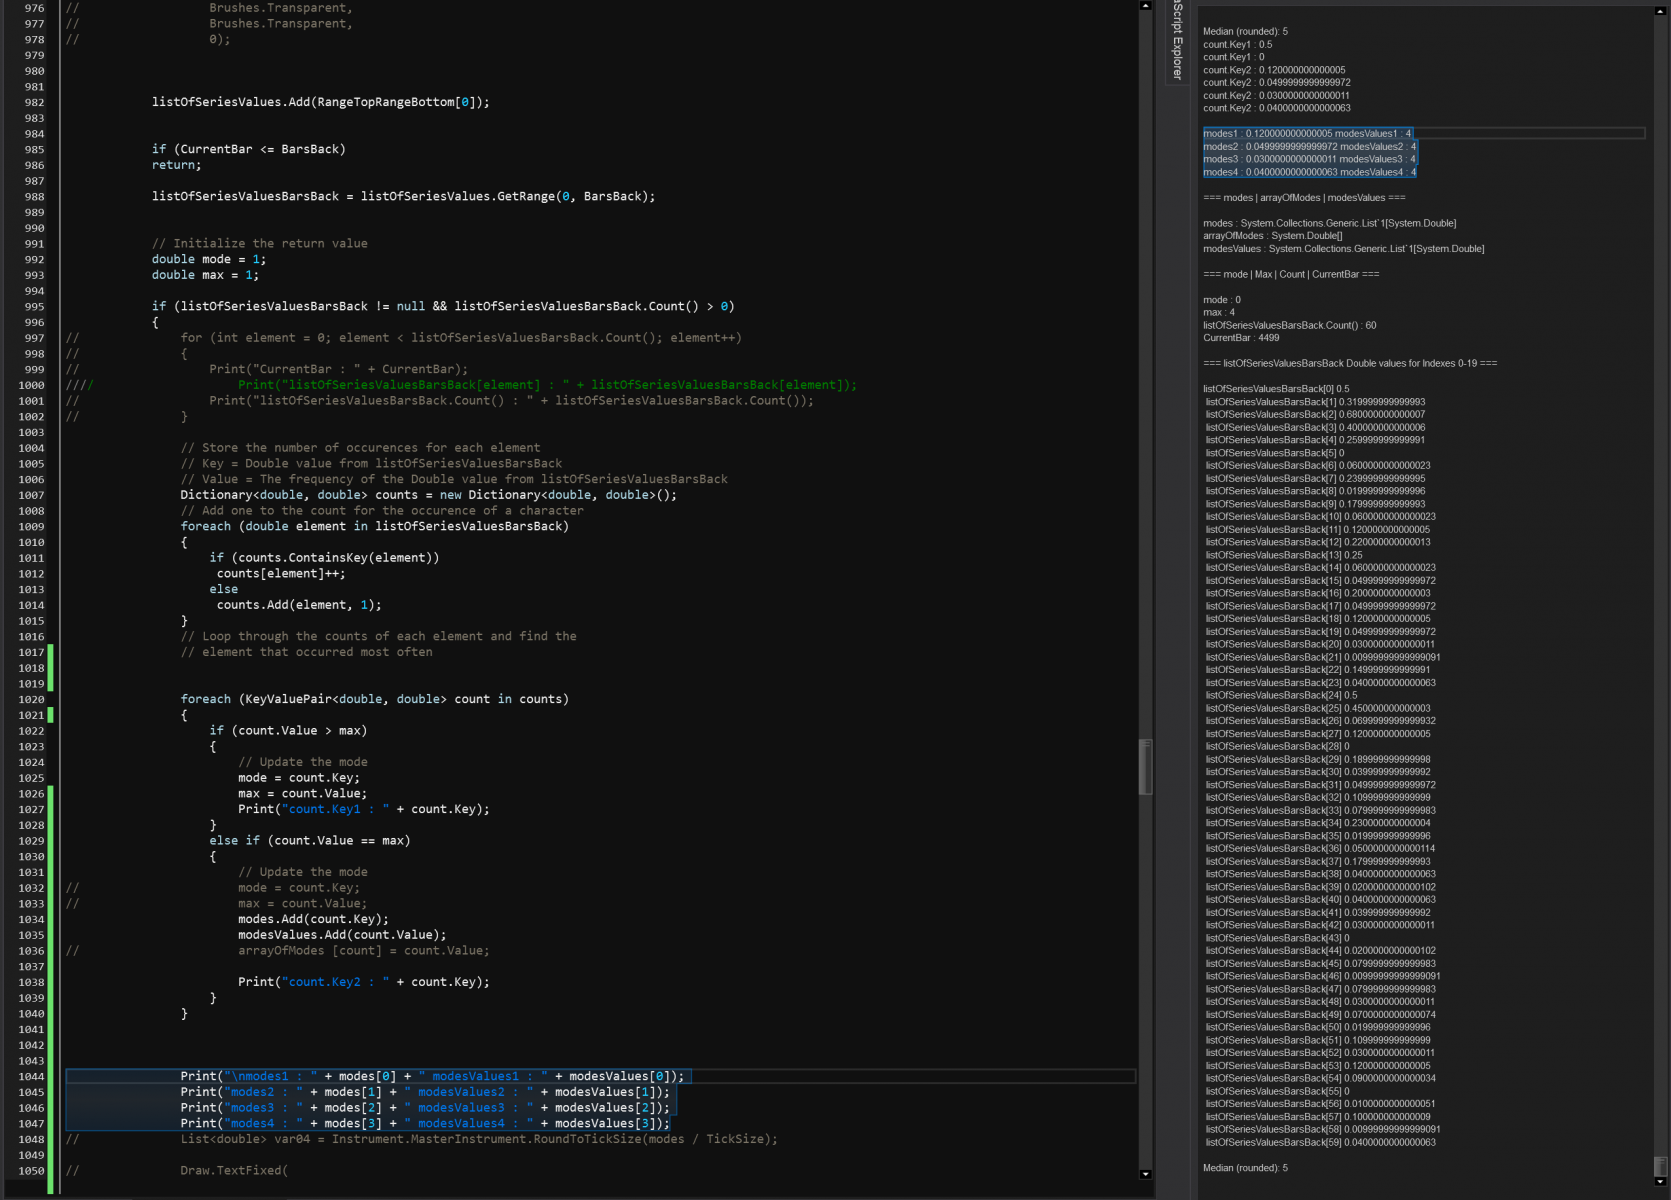Screen dimensions: 1671x1200
Task: Click the 'if (count.Value > max)' condition
Action: [288, 731]
